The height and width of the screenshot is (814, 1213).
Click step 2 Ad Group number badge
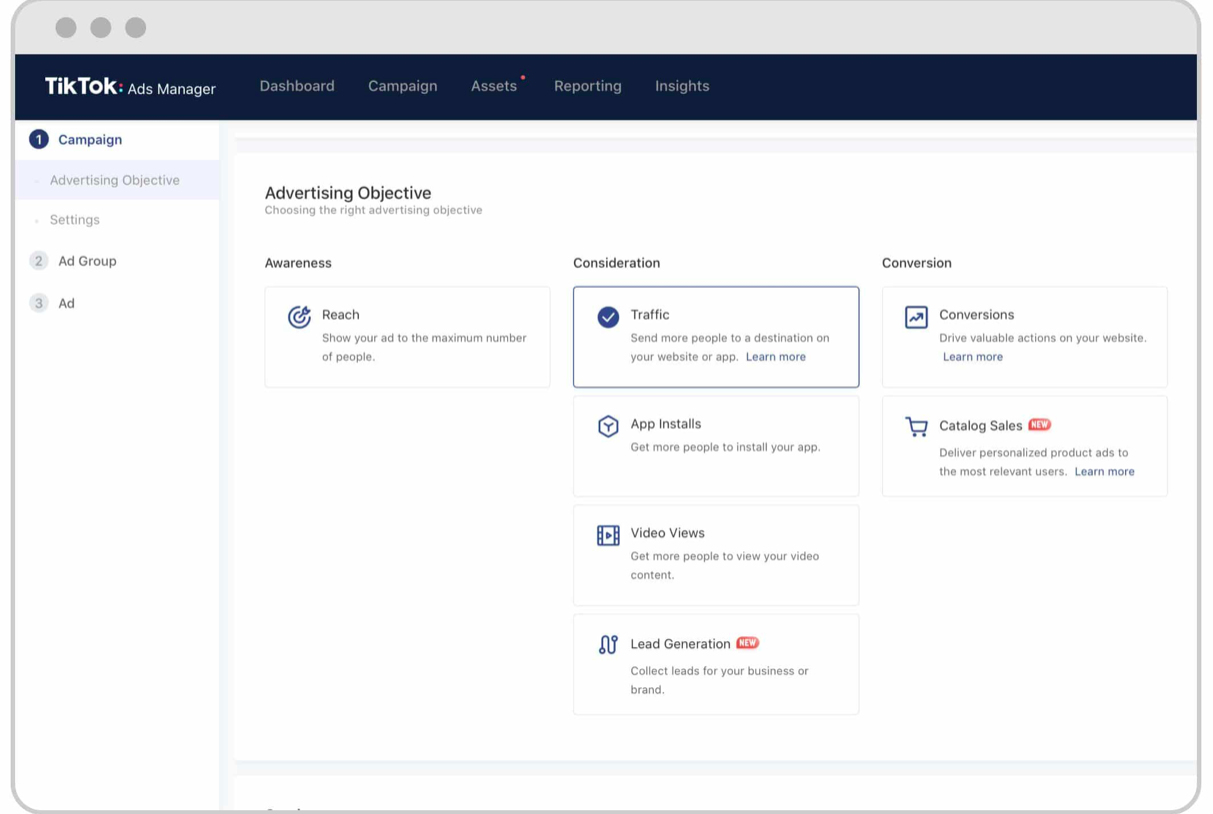tap(39, 261)
